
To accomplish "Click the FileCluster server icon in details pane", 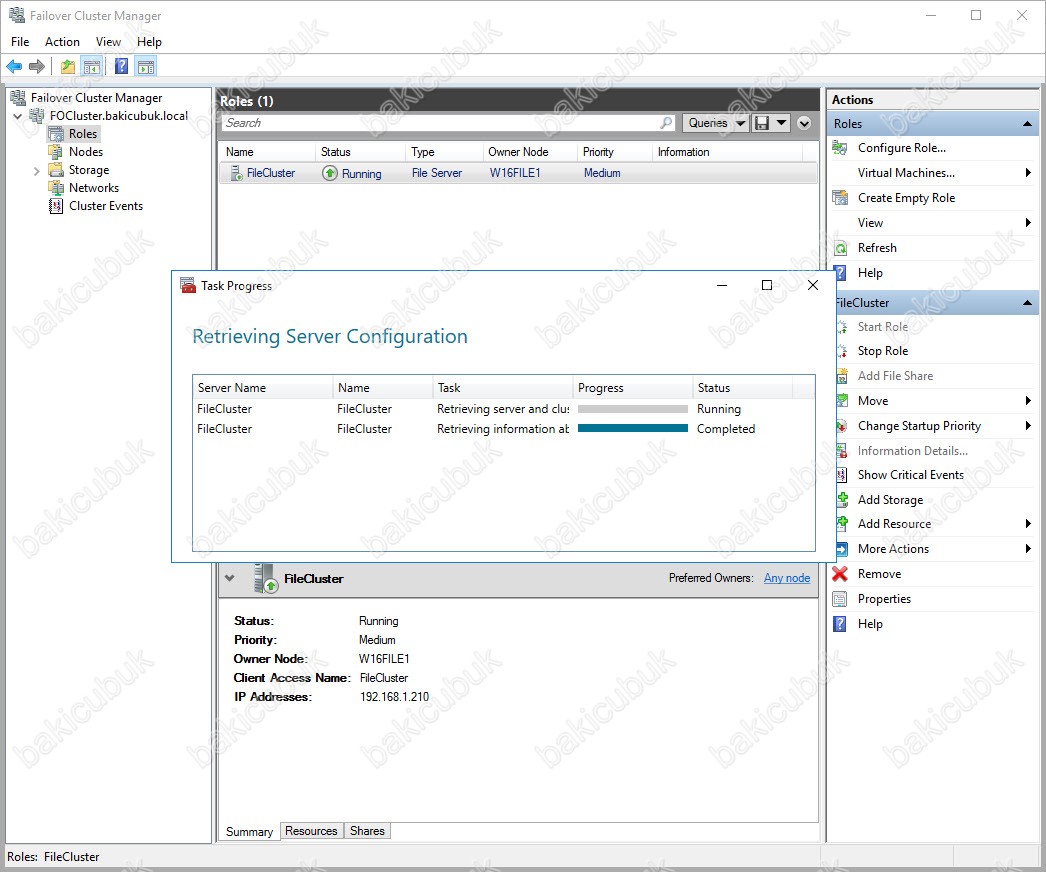I will click(266, 578).
